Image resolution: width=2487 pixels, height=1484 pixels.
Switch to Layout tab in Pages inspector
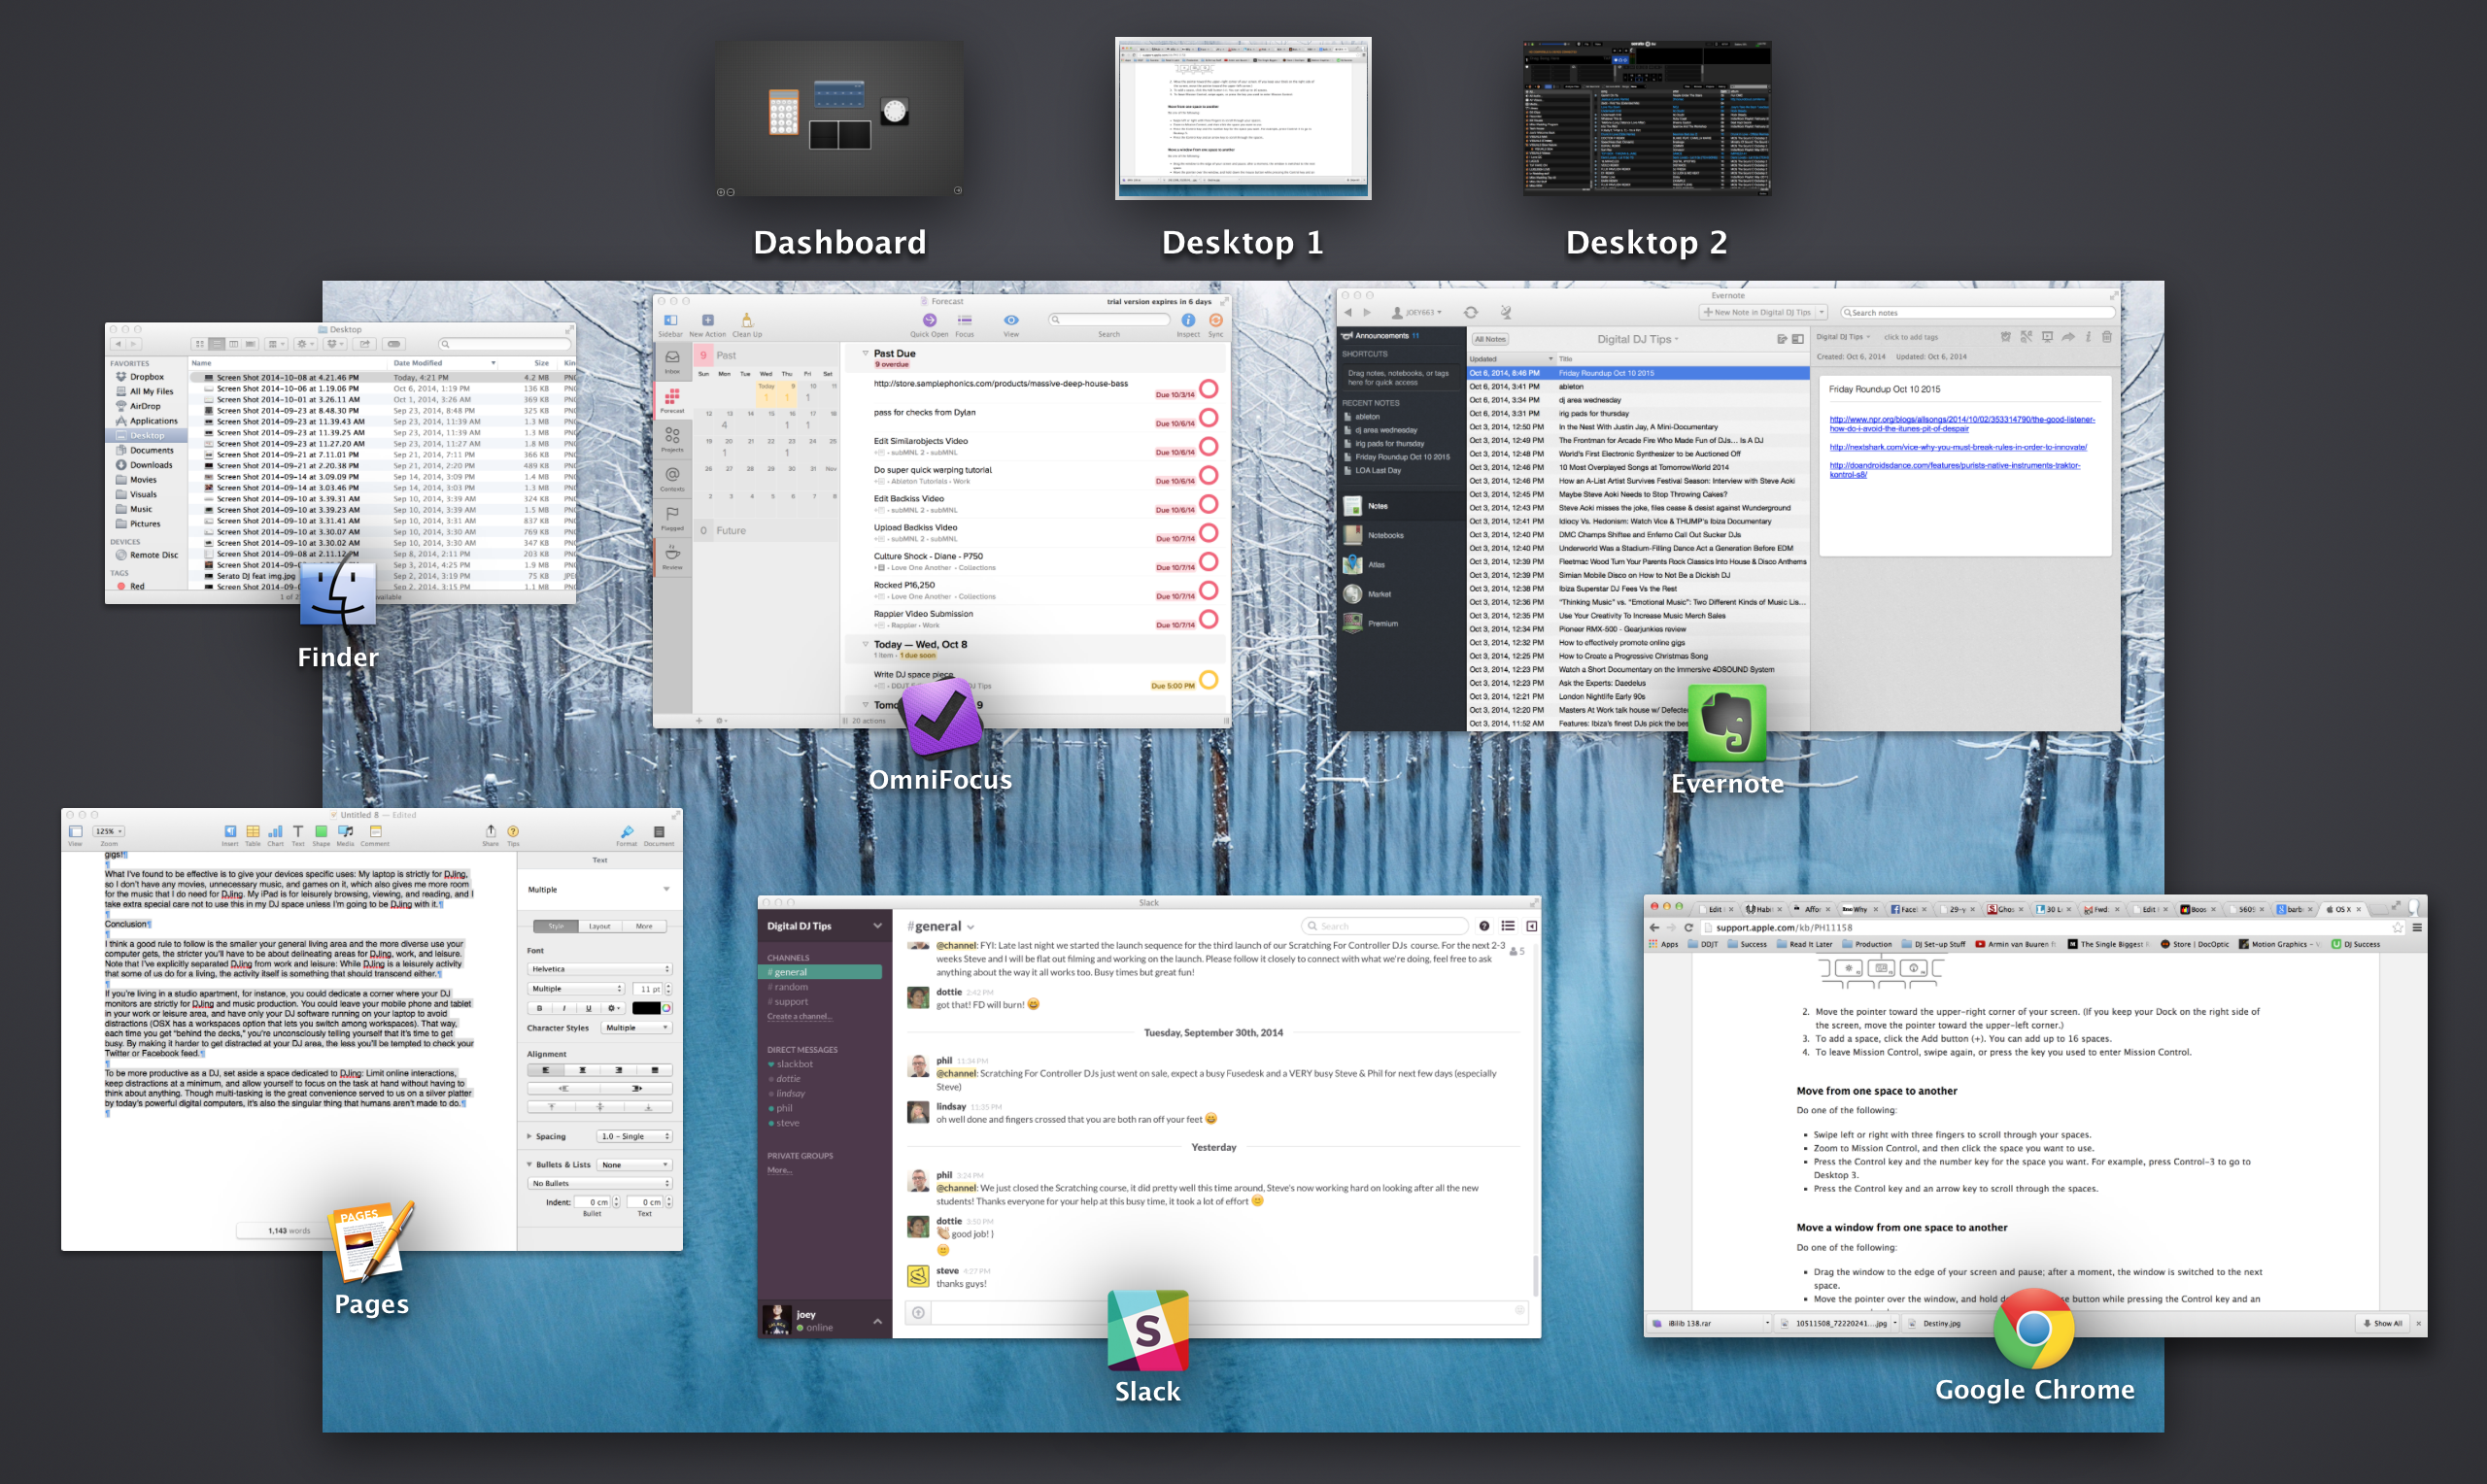pyautogui.click(x=599, y=926)
